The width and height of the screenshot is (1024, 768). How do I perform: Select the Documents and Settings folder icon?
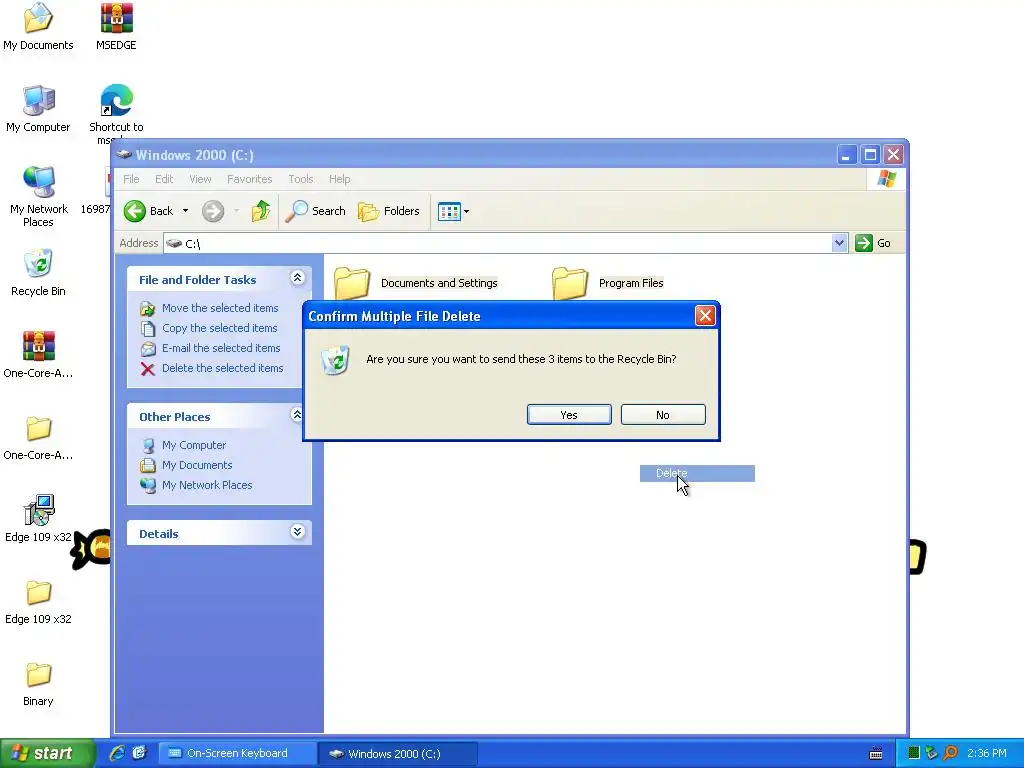pos(352,283)
